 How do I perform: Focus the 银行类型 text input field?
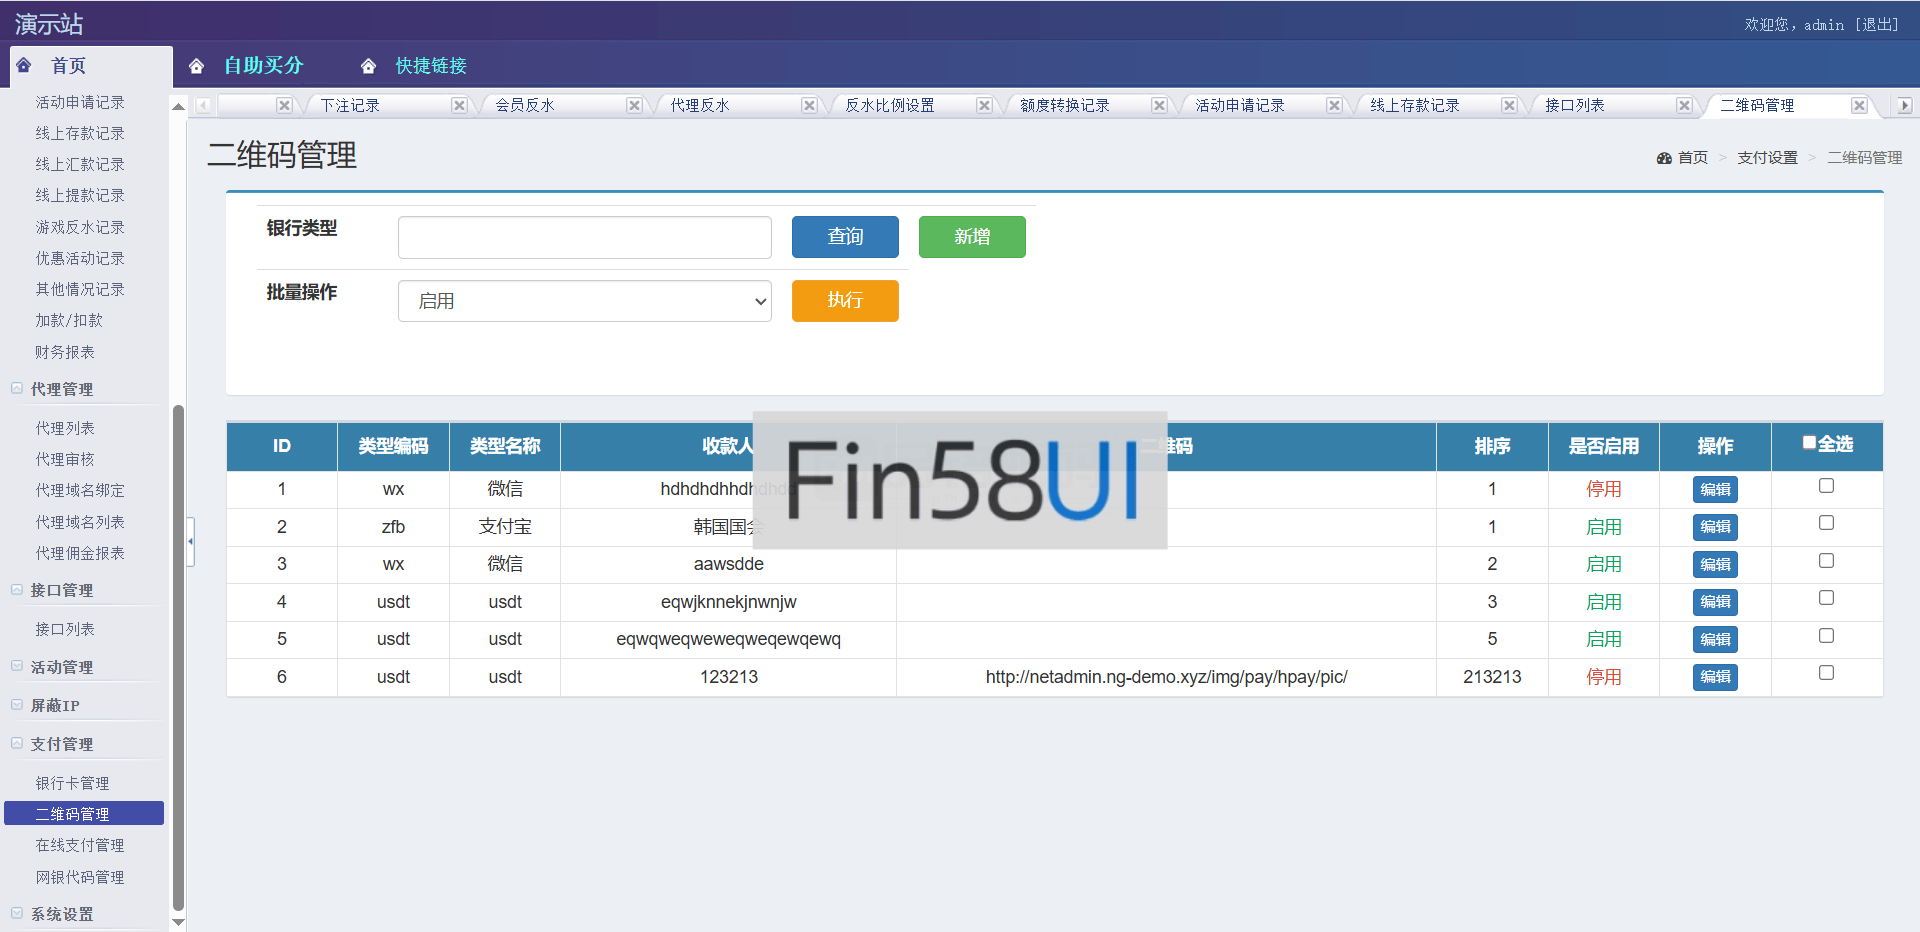point(584,238)
